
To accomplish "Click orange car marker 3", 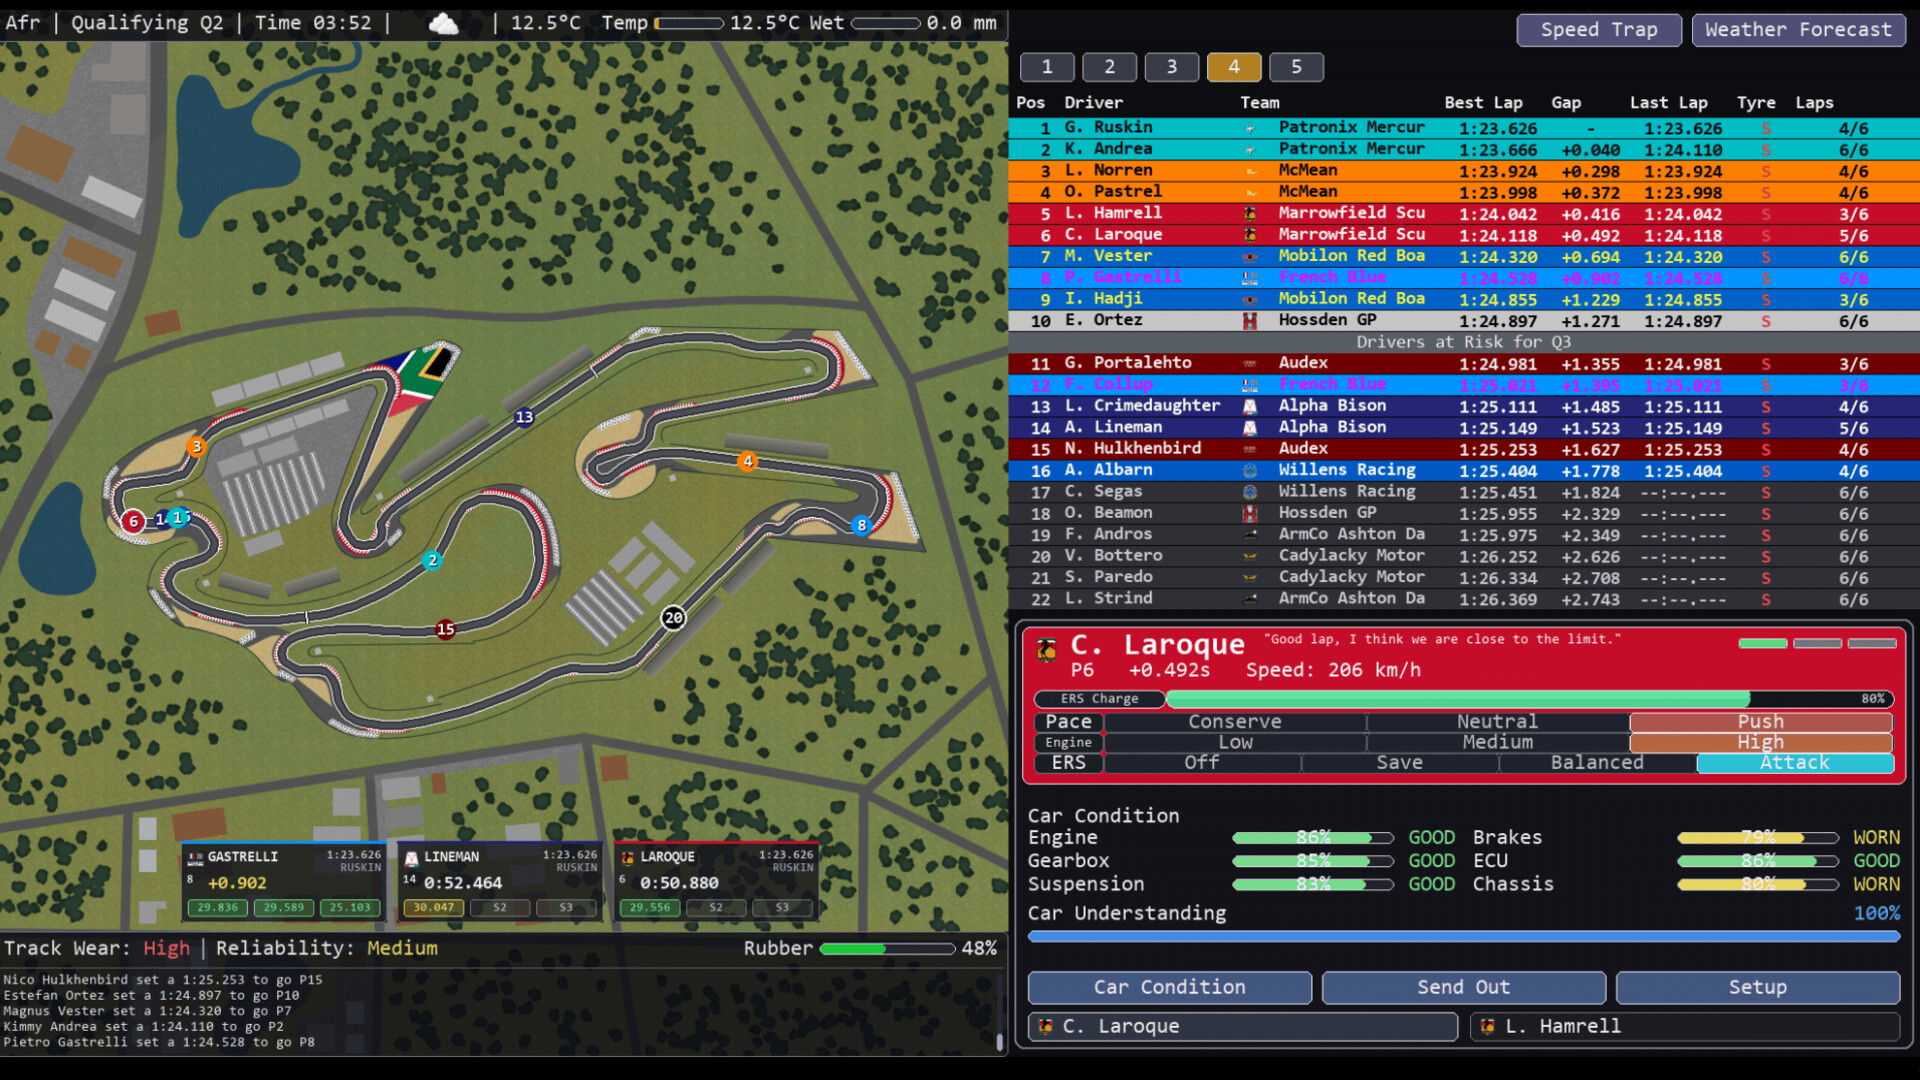I will 197,446.
